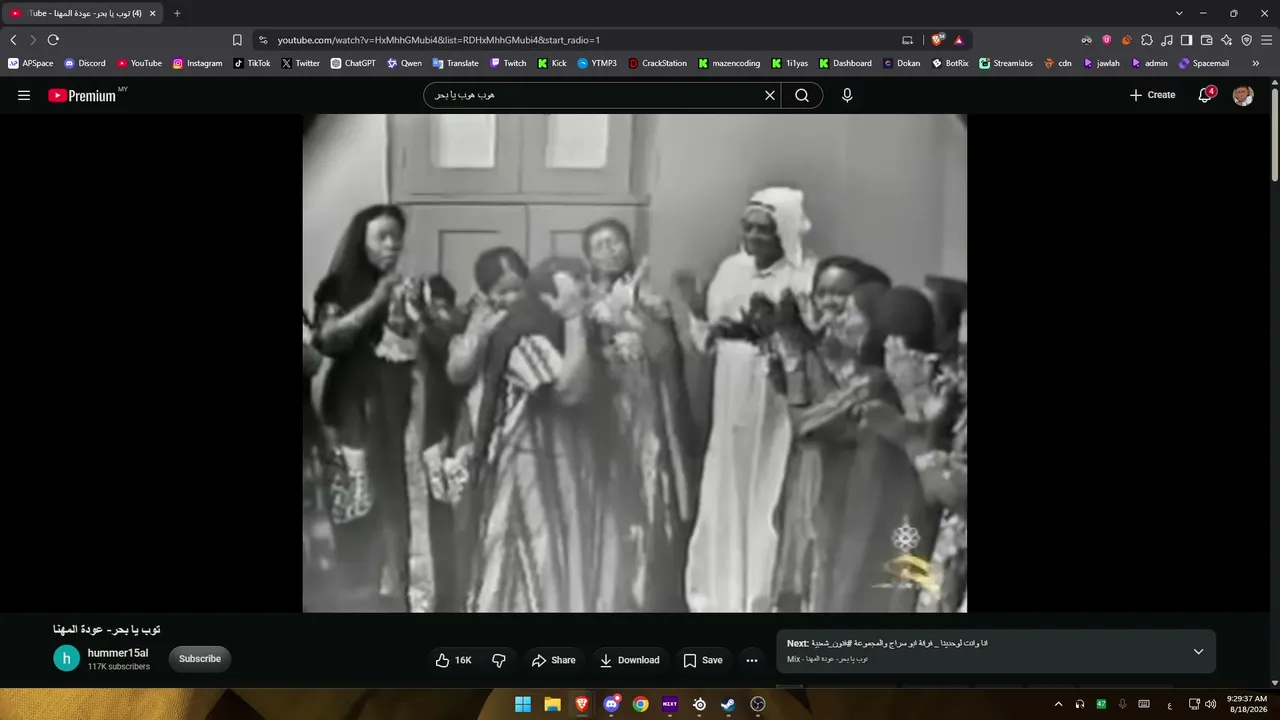This screenshot has width=1280, height=720.
Task: Open the hummer15al channel avatar
Action: coord(66,658)
